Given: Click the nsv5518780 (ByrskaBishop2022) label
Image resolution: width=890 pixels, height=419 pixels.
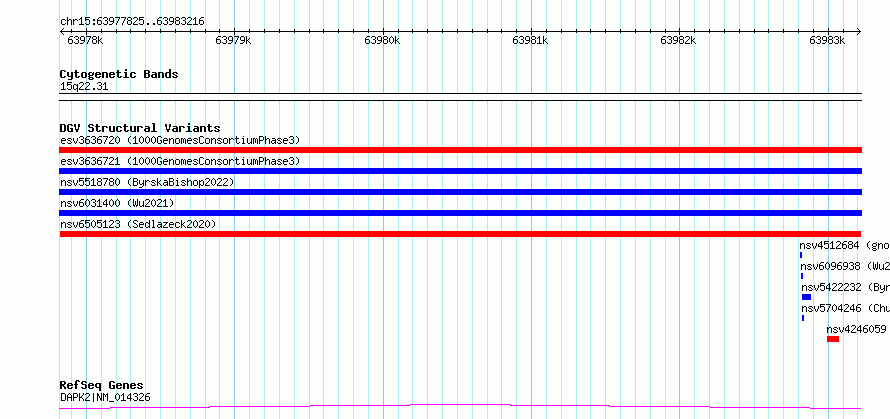Looking at the screenshot, I should click(147, 182).
